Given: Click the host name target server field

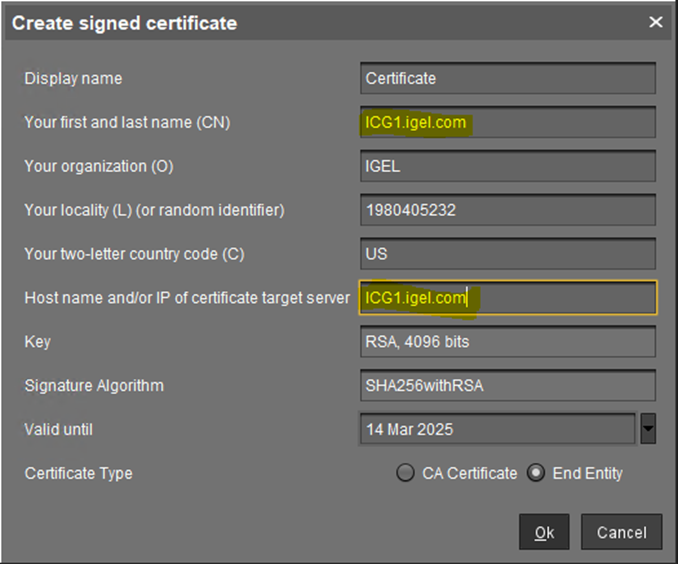Looking at the screenshot, I should [507, 298].
